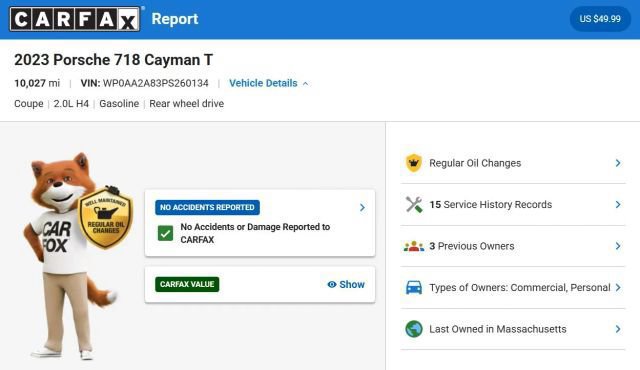640x370 pixels.
Task: Open the Regular Oil Changes row
Action: 513,163
